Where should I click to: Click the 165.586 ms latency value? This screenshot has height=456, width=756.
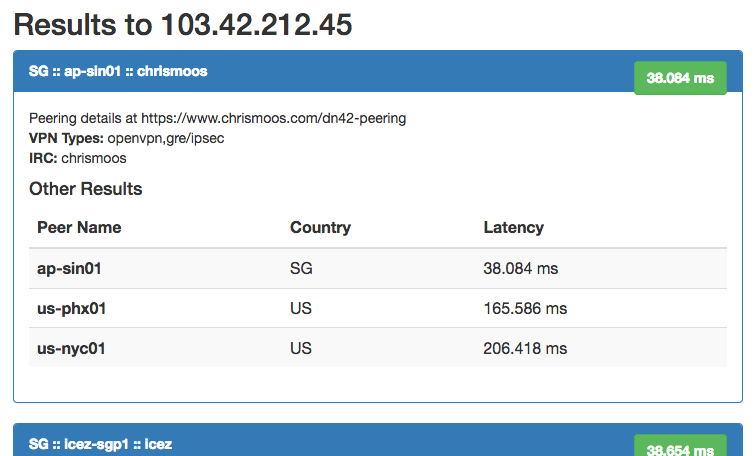click(525, 308)
